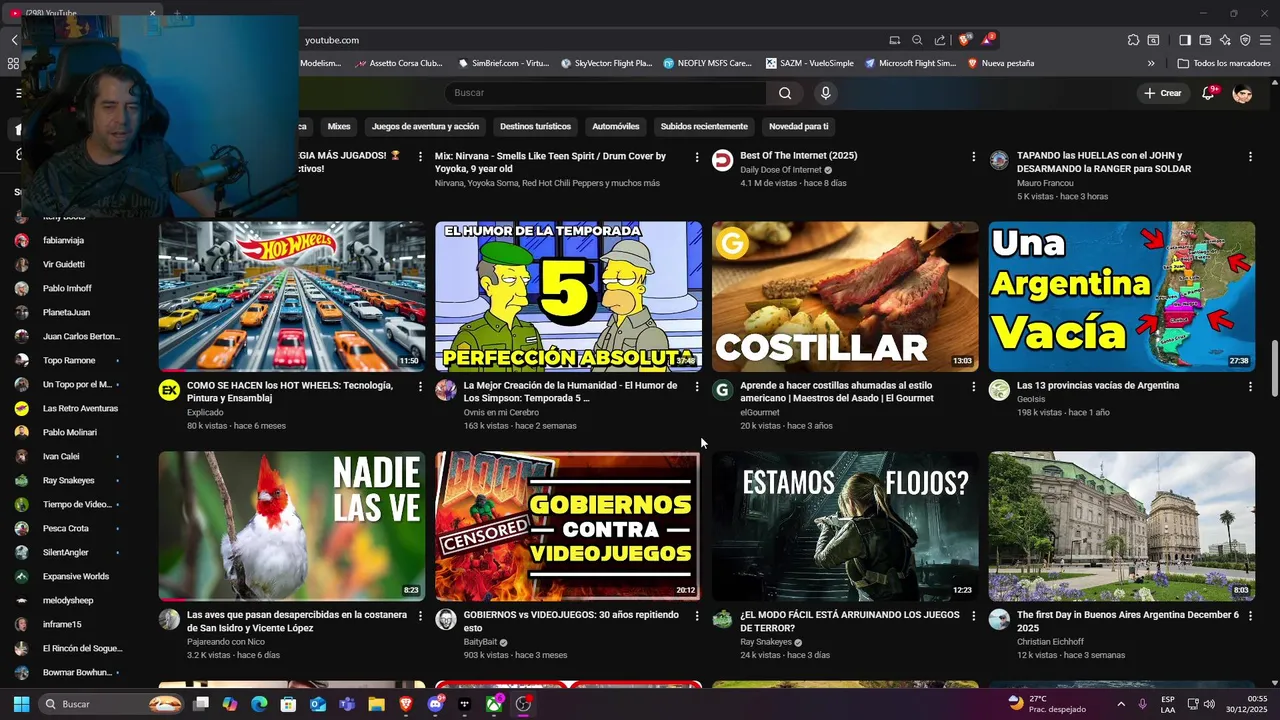Open SilentAngler subscription in sidebar
The height and width of the screenshot is (720, 1280).
pos(68,552)
